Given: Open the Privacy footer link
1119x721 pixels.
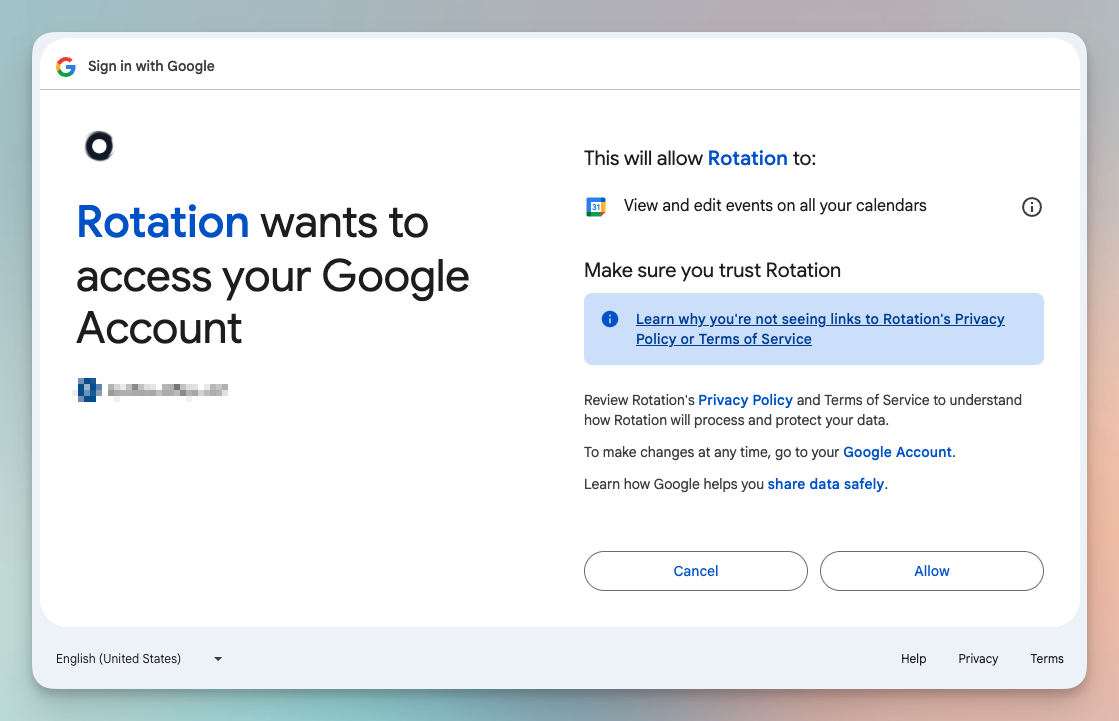Looking at the screenshot, I should coord(978,659).
